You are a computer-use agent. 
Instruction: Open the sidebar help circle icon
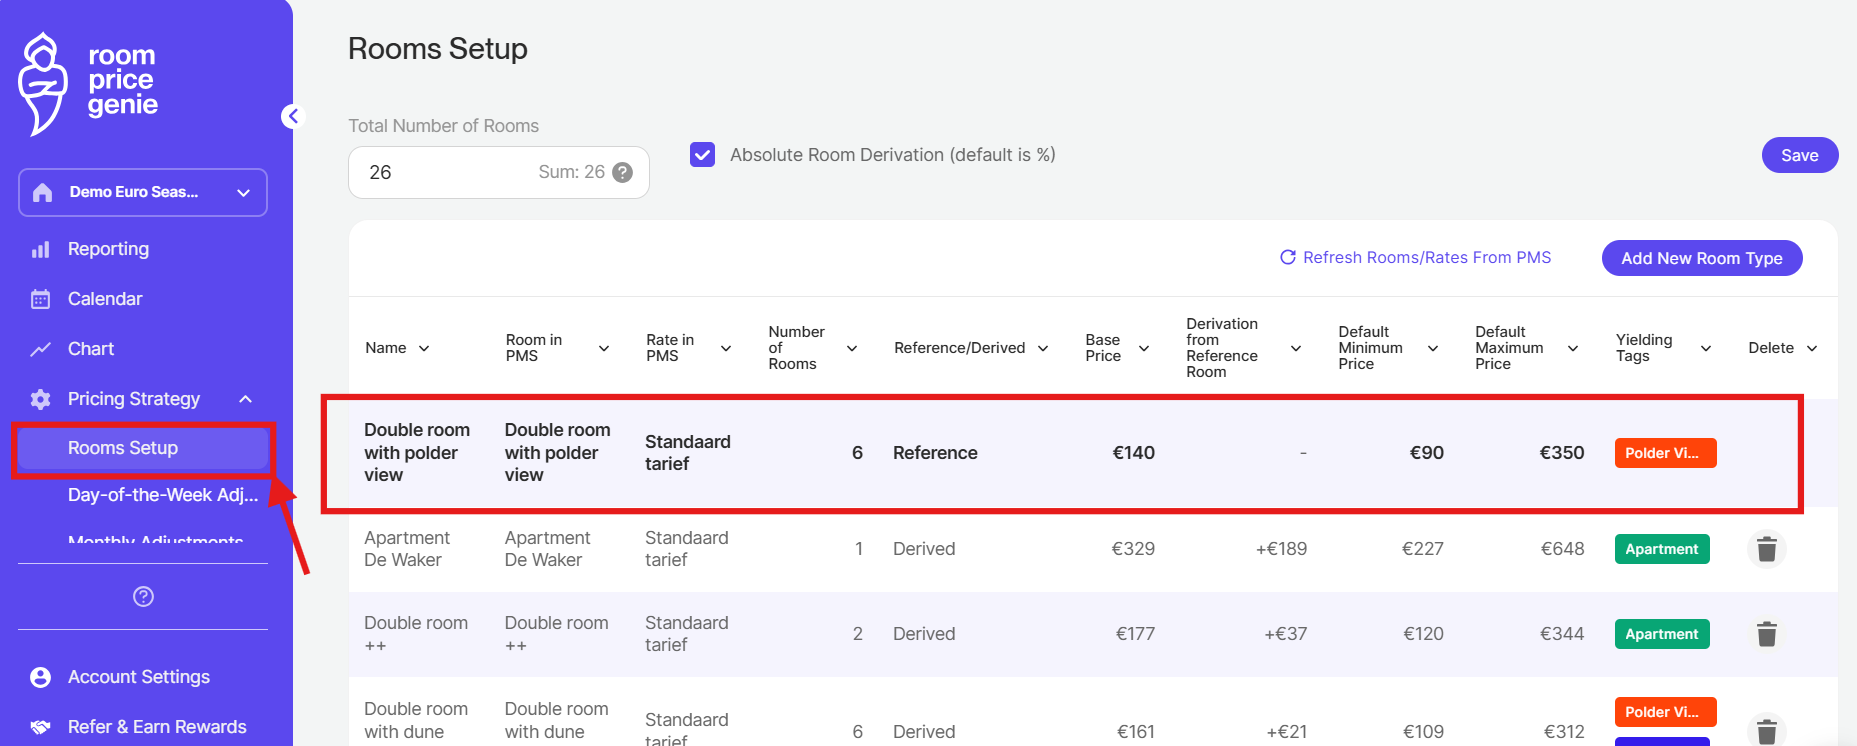143,597
